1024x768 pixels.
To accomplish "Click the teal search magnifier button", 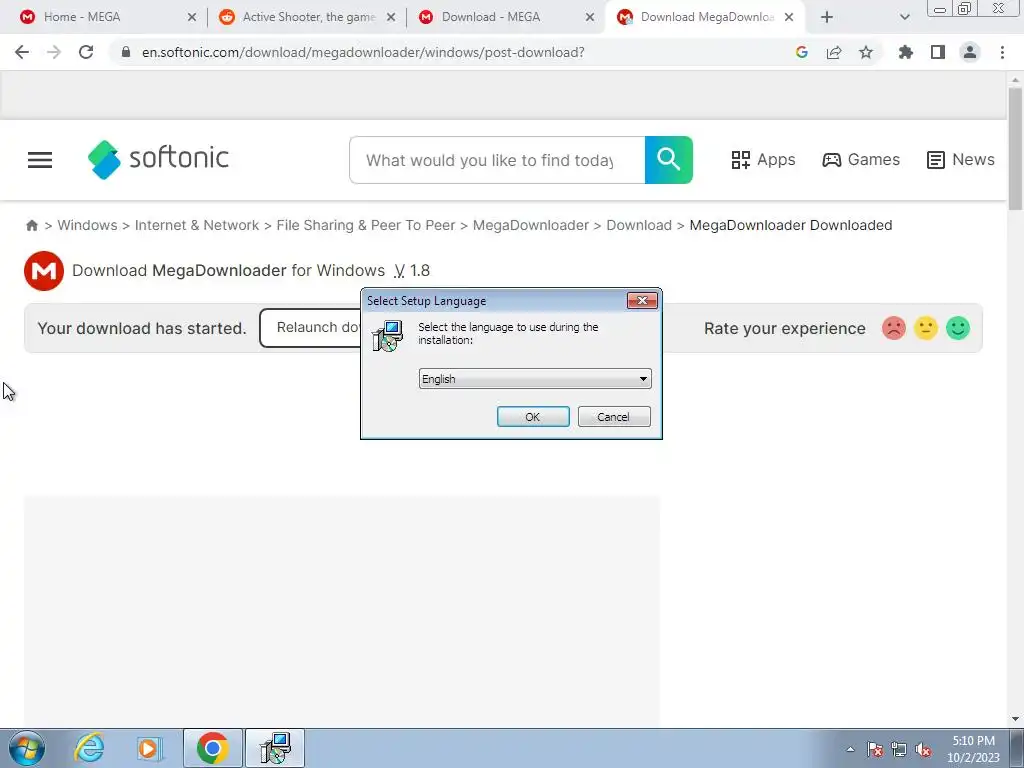I will [x=668, y=160].
